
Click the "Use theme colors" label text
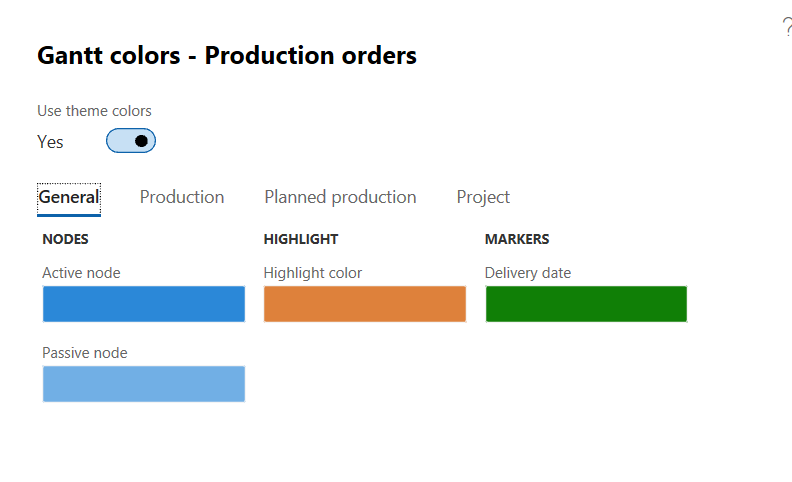(95, 111)
